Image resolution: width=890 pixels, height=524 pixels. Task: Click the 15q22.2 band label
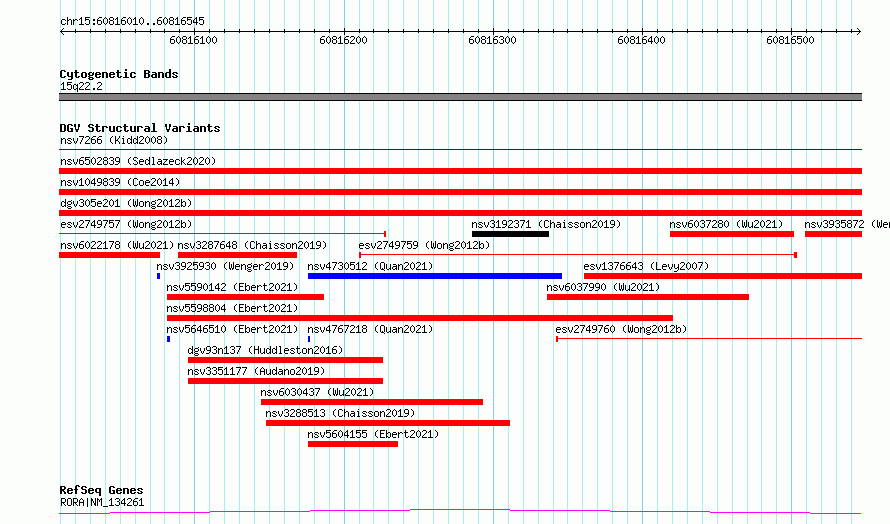click(x=81, y=86)
